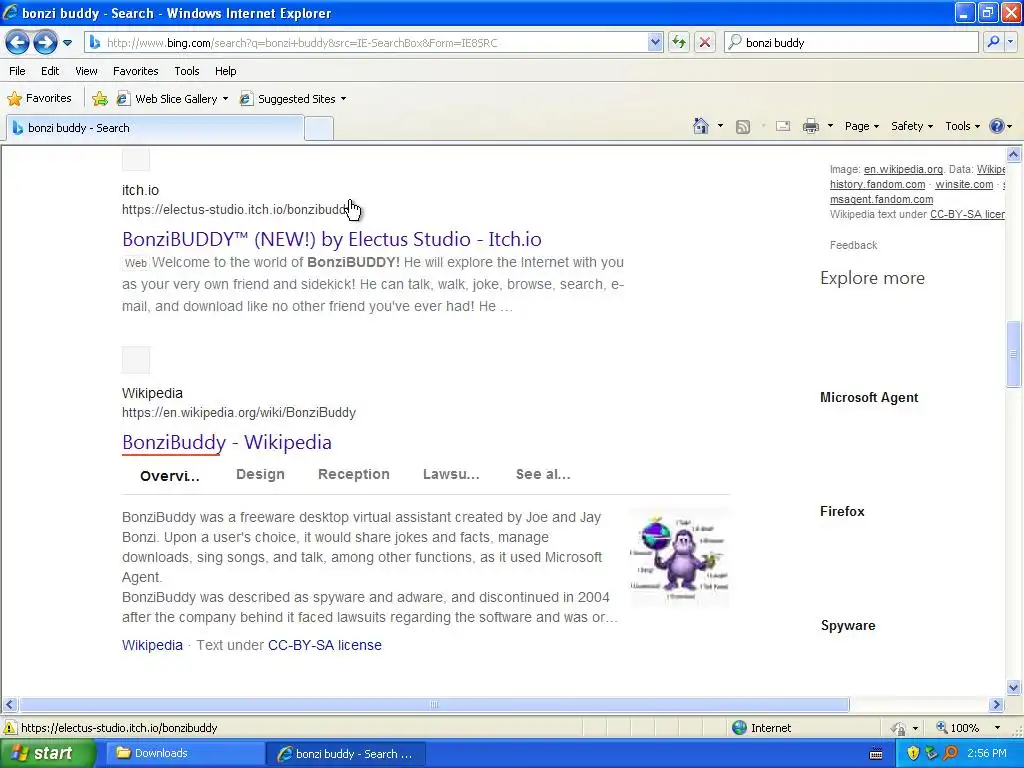Select the Overview tab of Wikipedia result
The image size is (1024, 768).
[x=170, y=475]
